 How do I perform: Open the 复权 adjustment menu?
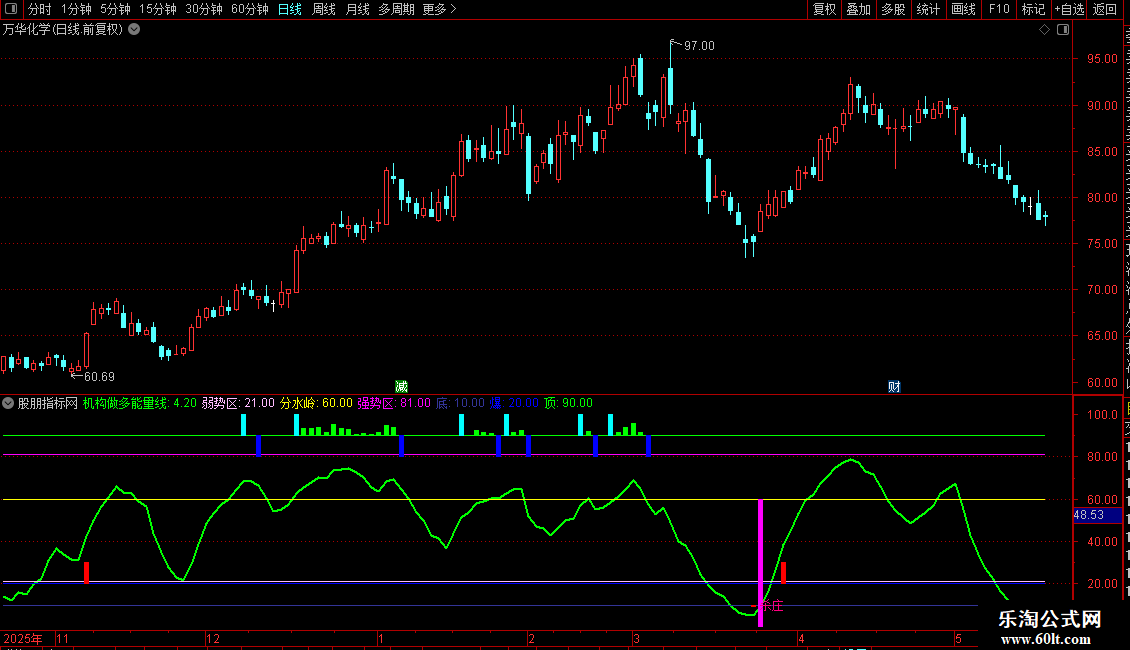824,9
